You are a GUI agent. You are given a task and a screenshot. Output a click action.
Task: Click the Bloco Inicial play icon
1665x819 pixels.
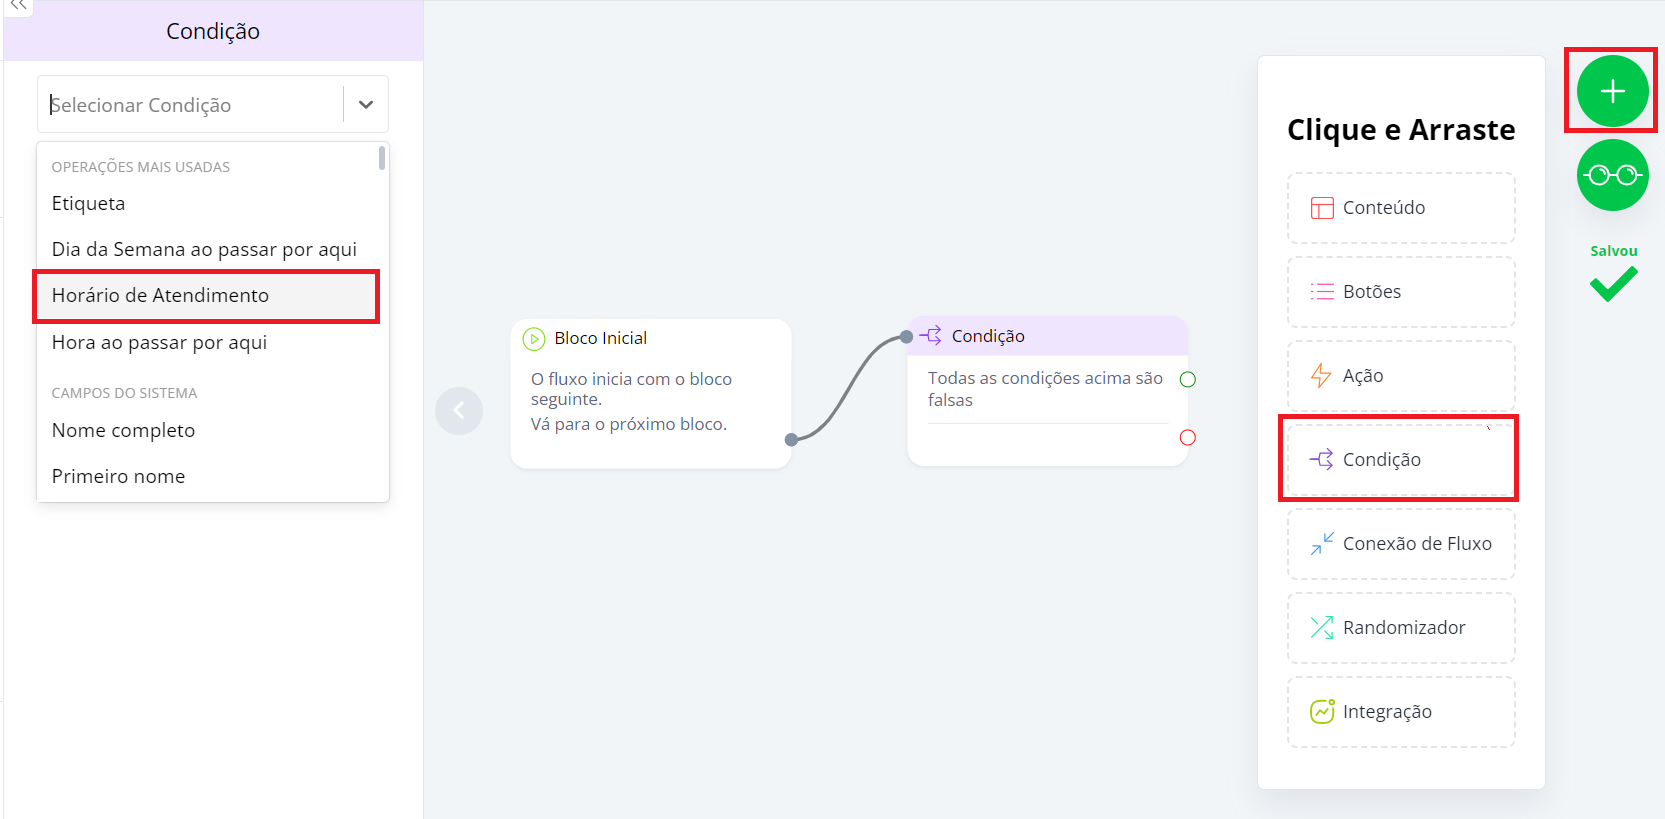534,339
